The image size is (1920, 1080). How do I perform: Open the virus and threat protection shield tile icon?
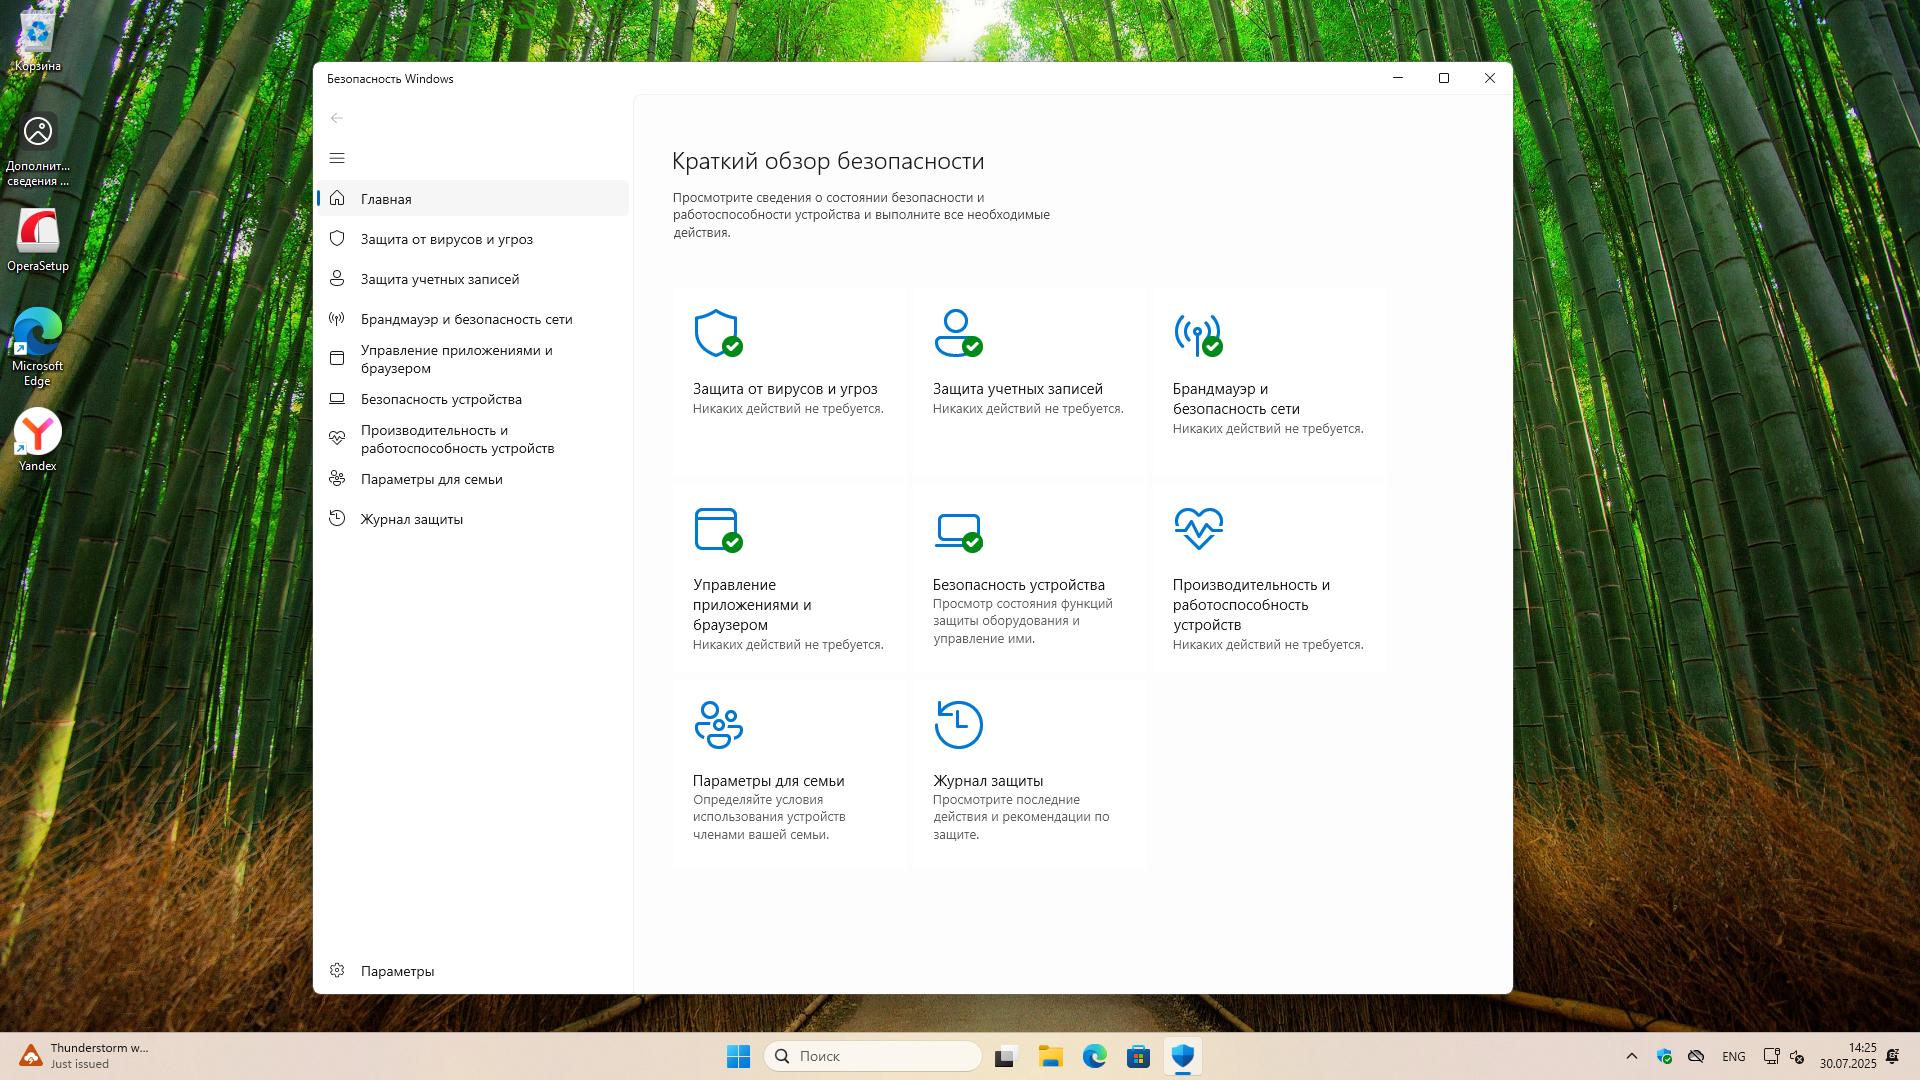[717, 333]
